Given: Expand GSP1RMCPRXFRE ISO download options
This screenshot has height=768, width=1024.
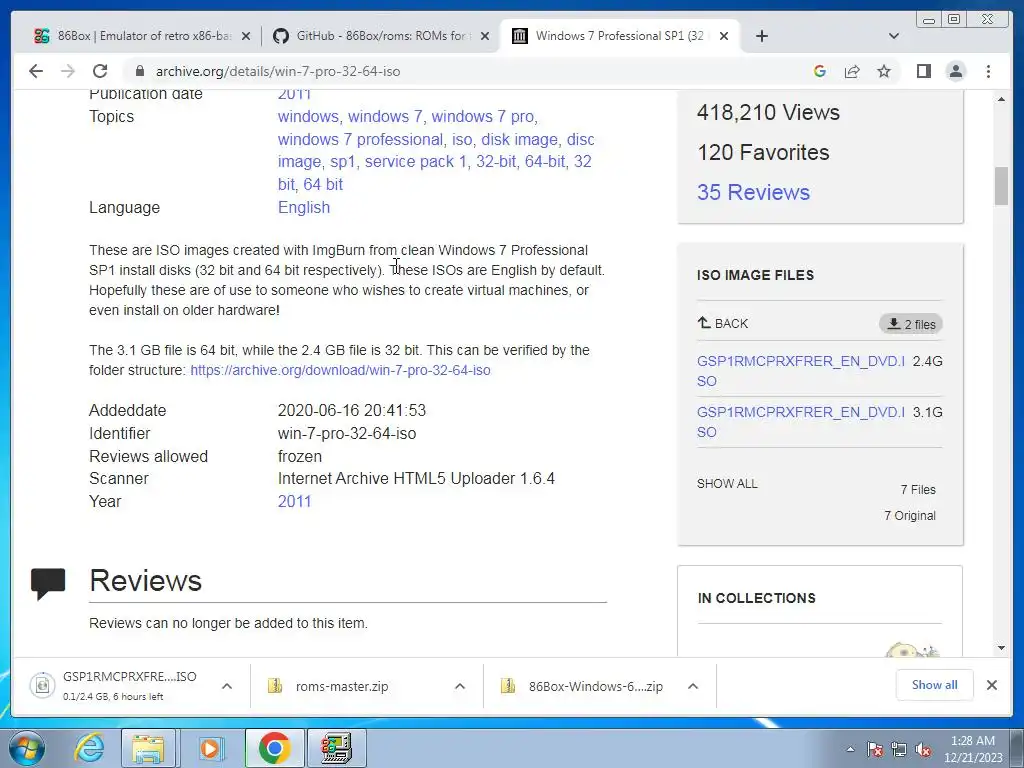Looking at the screenshot, I should coord(227,686).
